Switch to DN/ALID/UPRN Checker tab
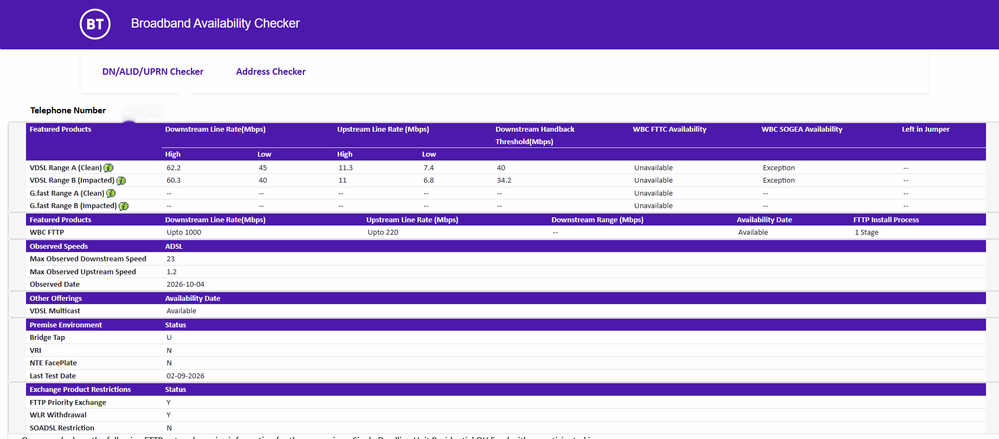The width and height of the screenshot is (999, 439). [153, 71]
